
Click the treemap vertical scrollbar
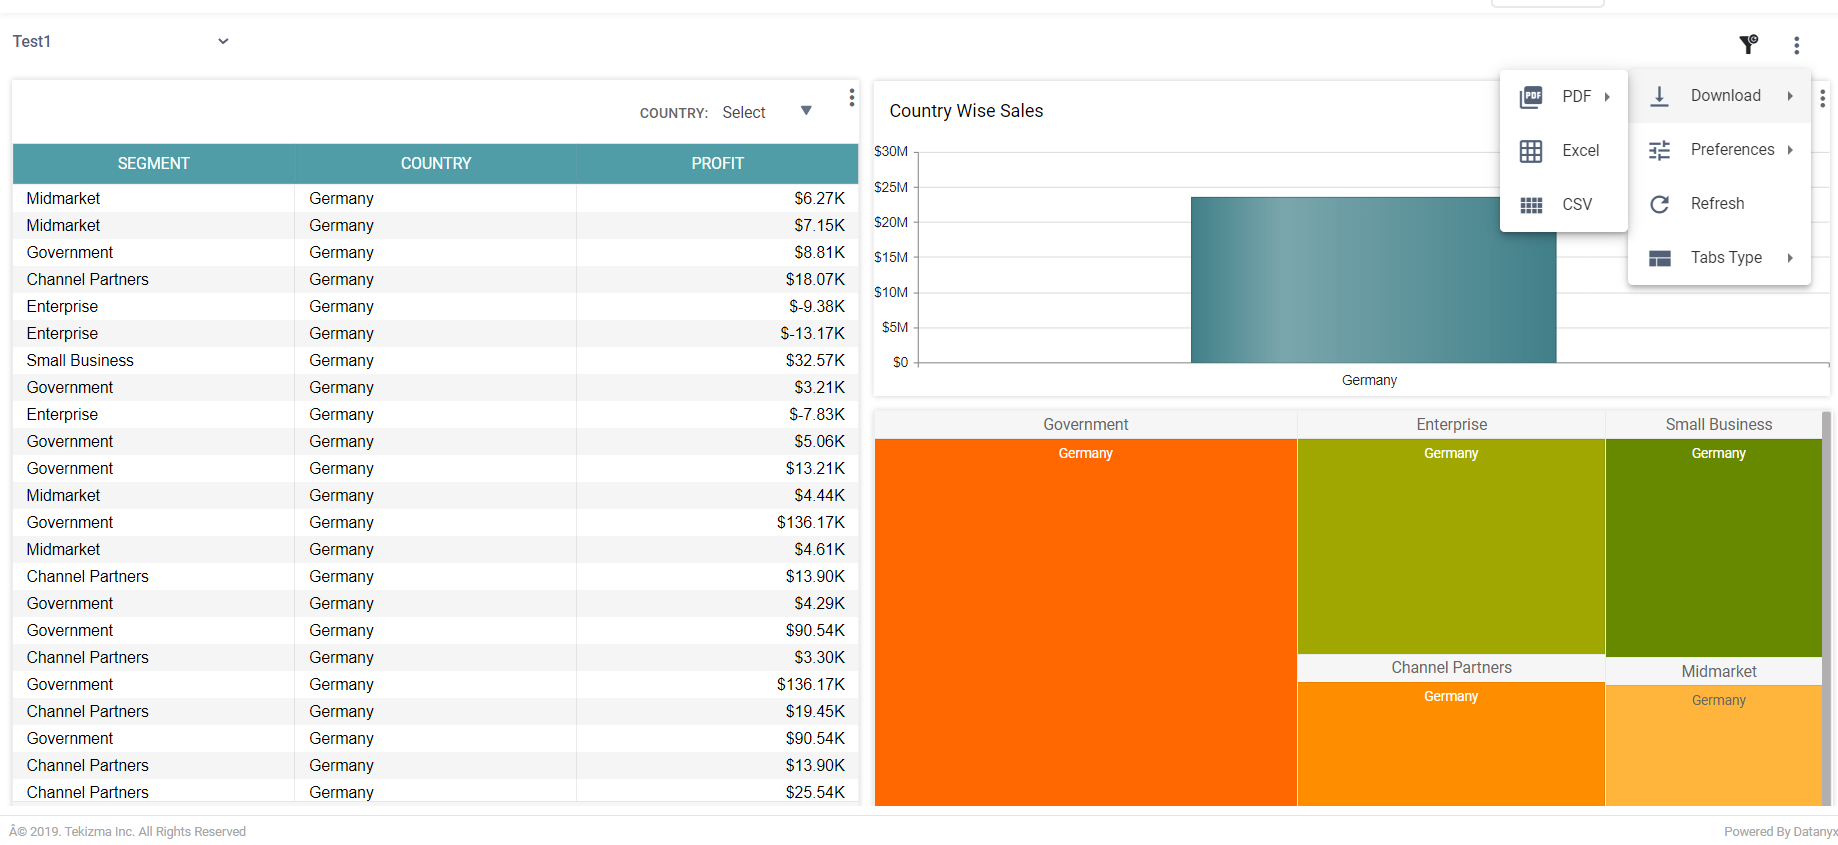point(1826,600)
